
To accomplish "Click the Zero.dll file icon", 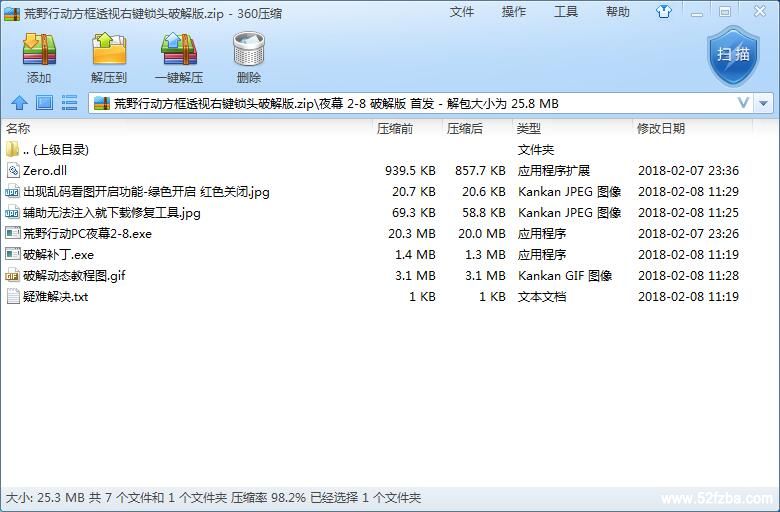I will tap(13, 171).
